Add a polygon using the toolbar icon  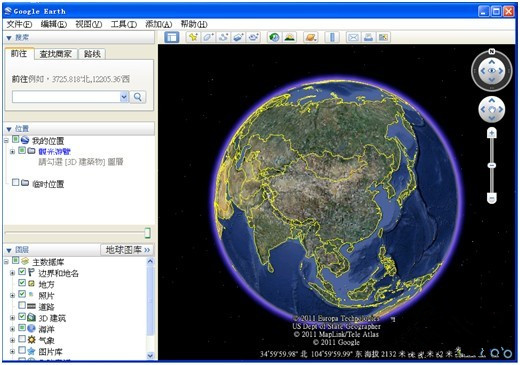tap(208, 37)
